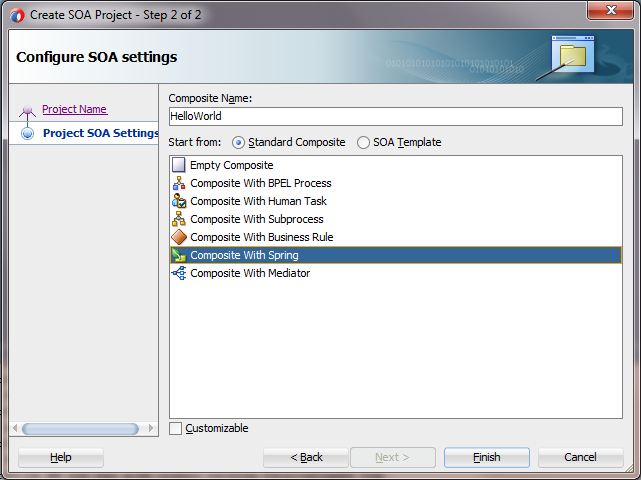Select 'Composite With BPEL Process' row

(396, 183)
